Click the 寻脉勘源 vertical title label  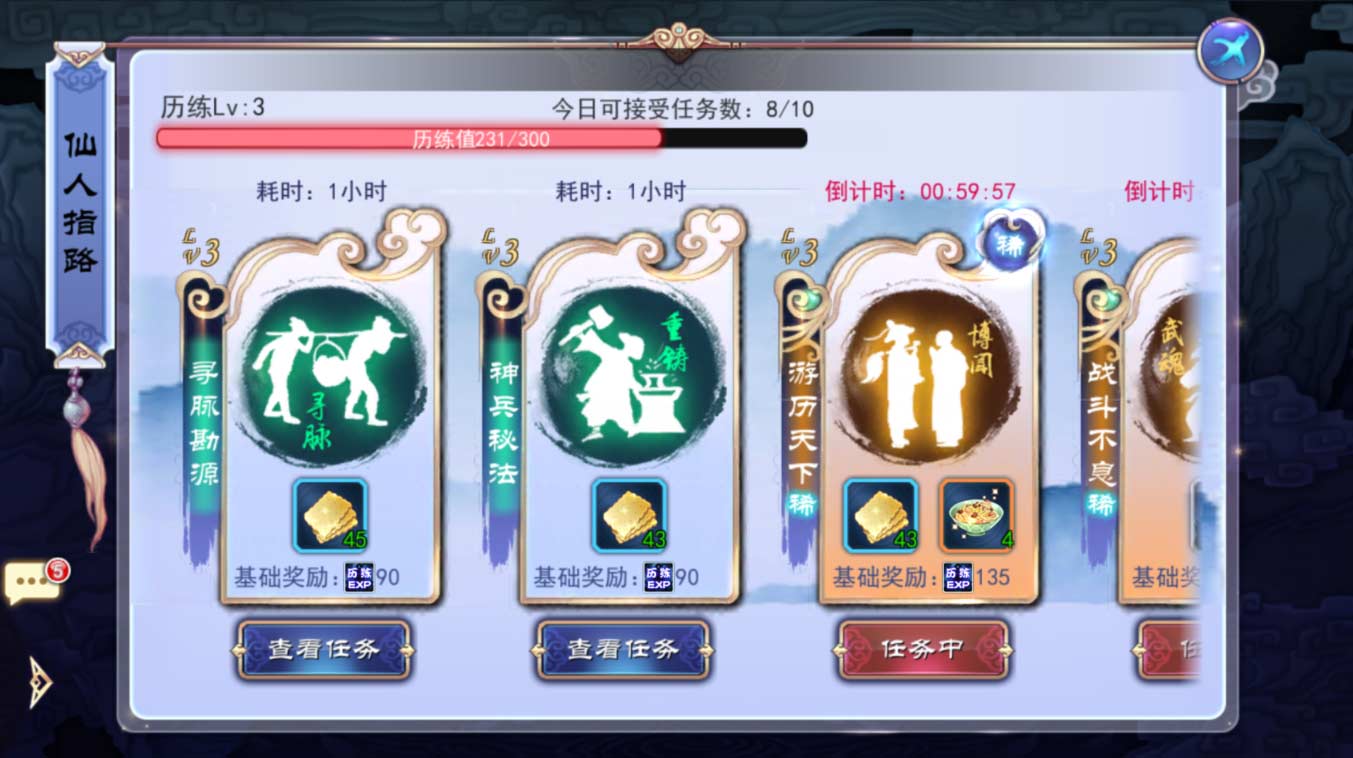click(204, 424)
